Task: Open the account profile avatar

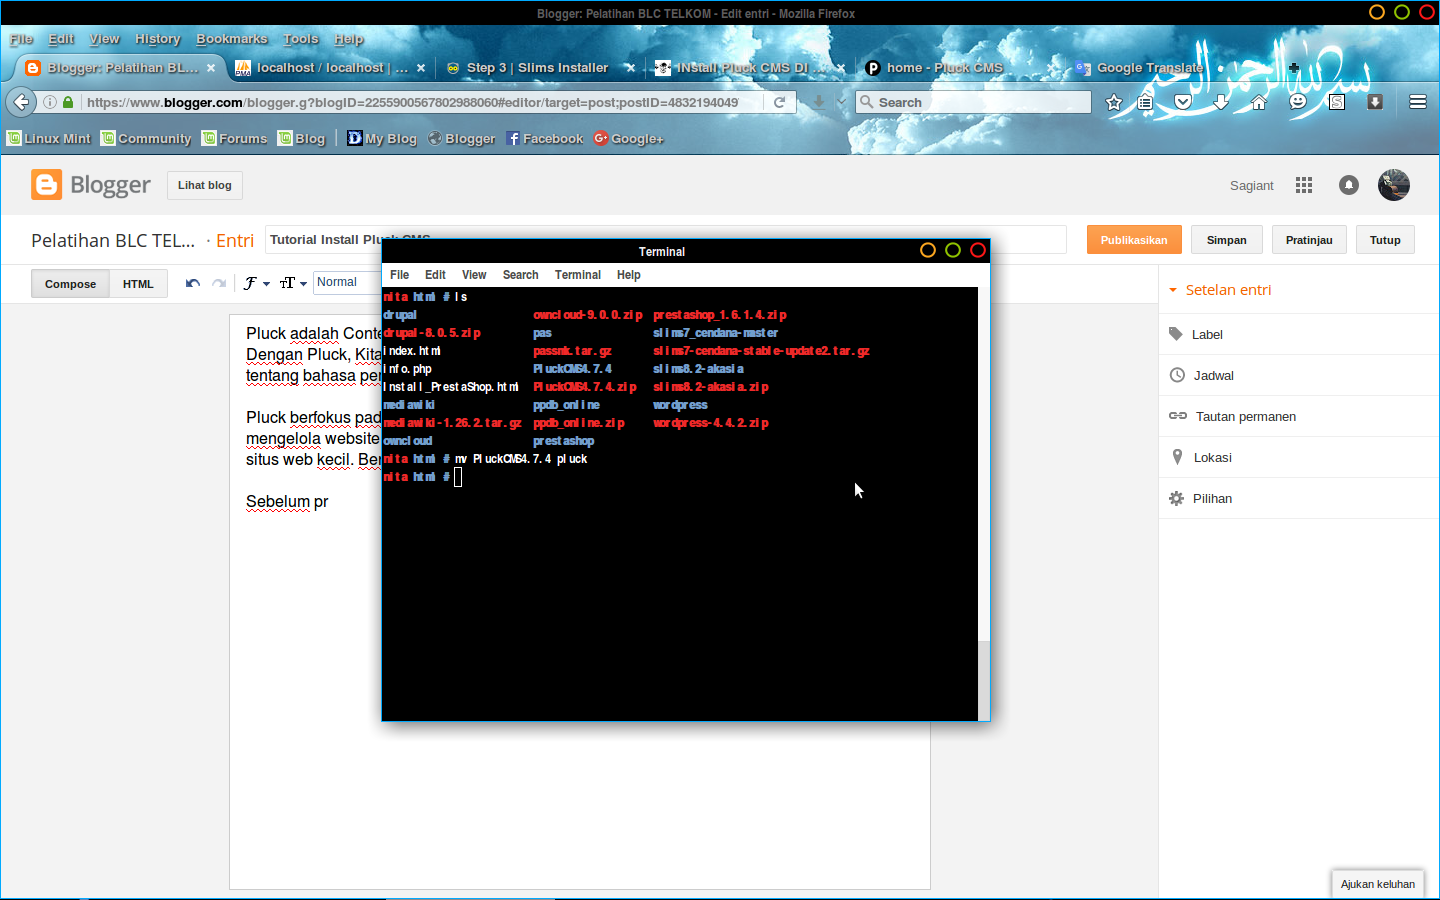Action: pyautogui.click(x=1394, y=185)
